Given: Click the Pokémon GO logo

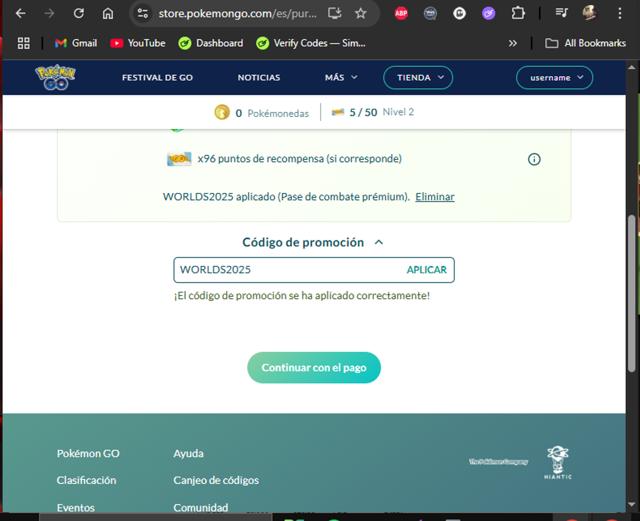Looking at the screenshot, I should coord(55,77).
